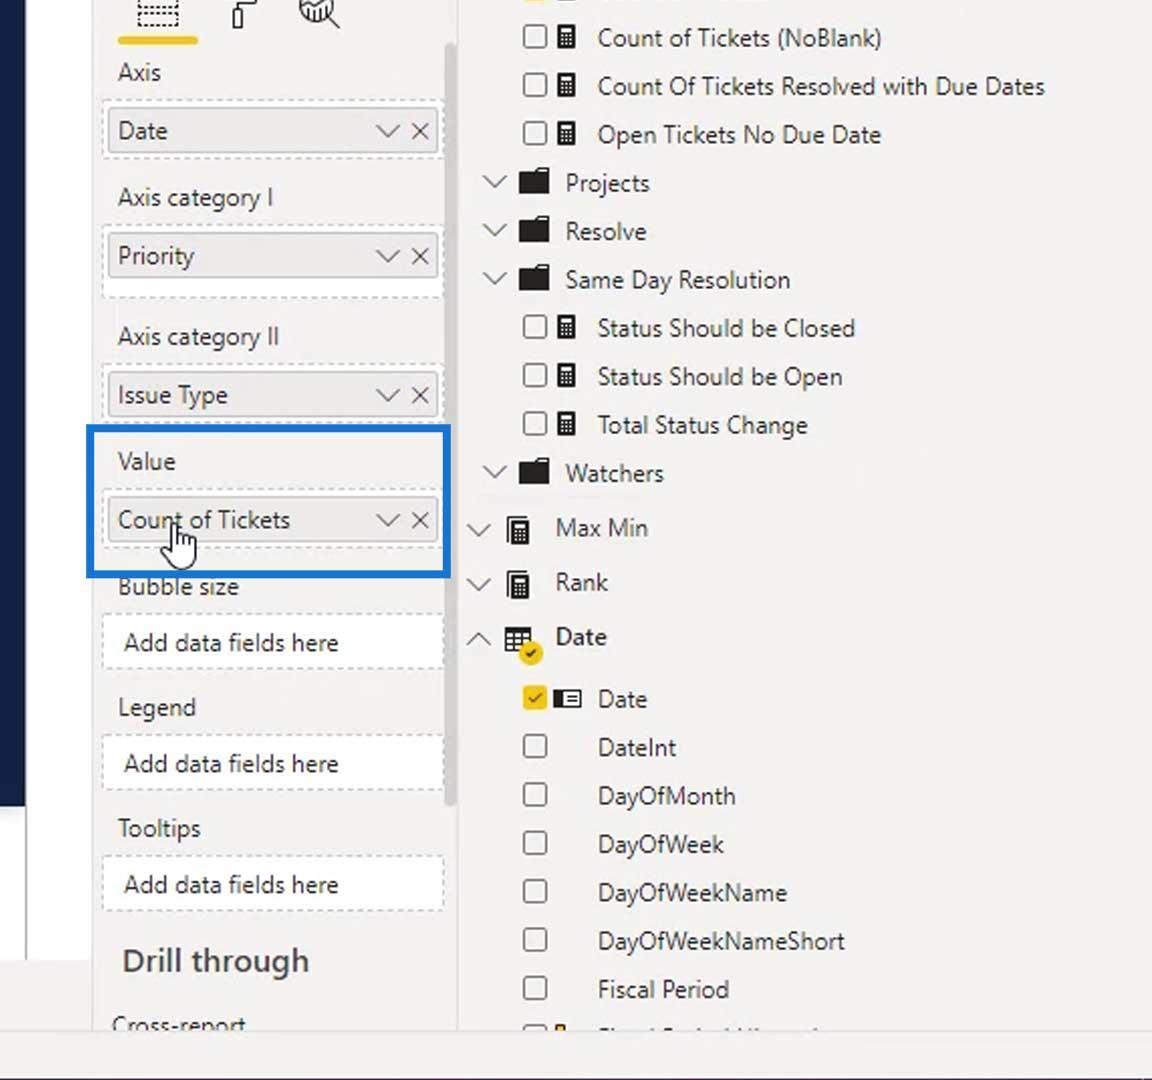
Task: Expand the Rank table chevron
Action: click(479, 584)
